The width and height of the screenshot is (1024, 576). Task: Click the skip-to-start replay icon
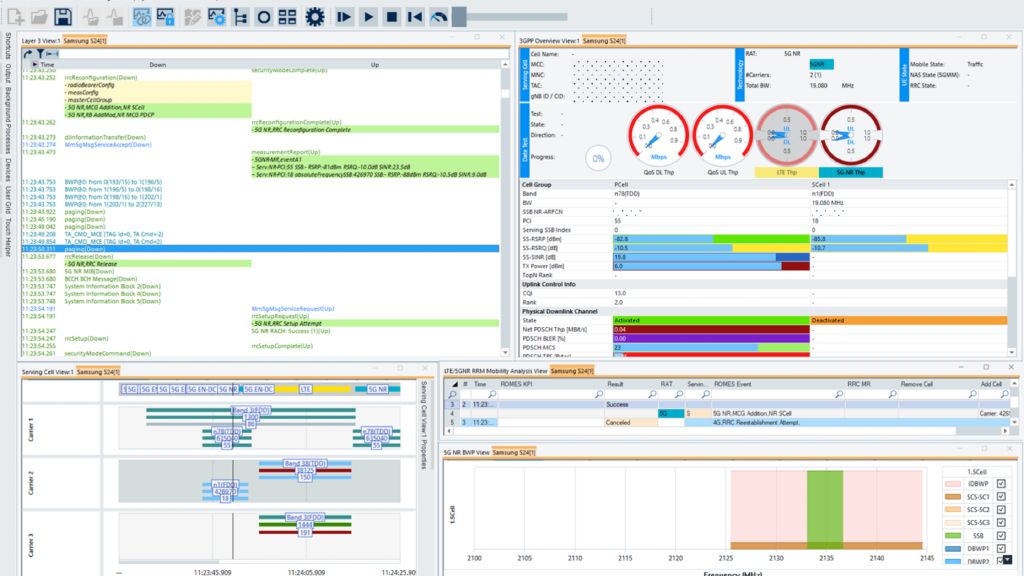click(415, 17)
